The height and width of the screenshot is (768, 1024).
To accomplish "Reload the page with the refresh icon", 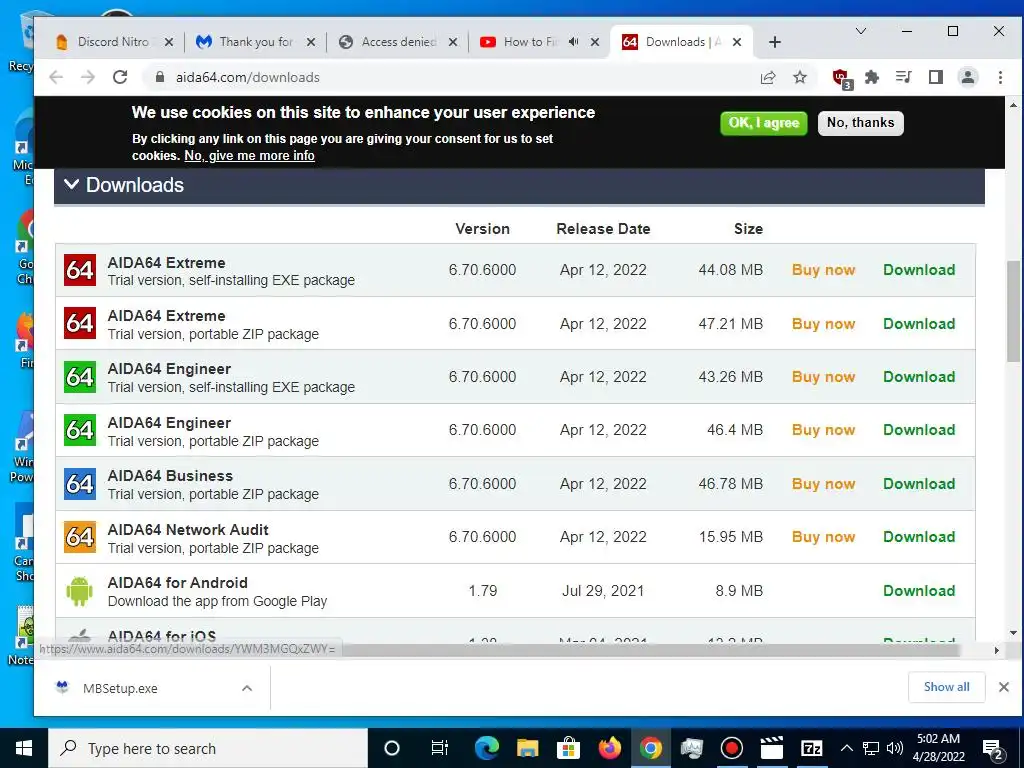I will click(120, 77).
